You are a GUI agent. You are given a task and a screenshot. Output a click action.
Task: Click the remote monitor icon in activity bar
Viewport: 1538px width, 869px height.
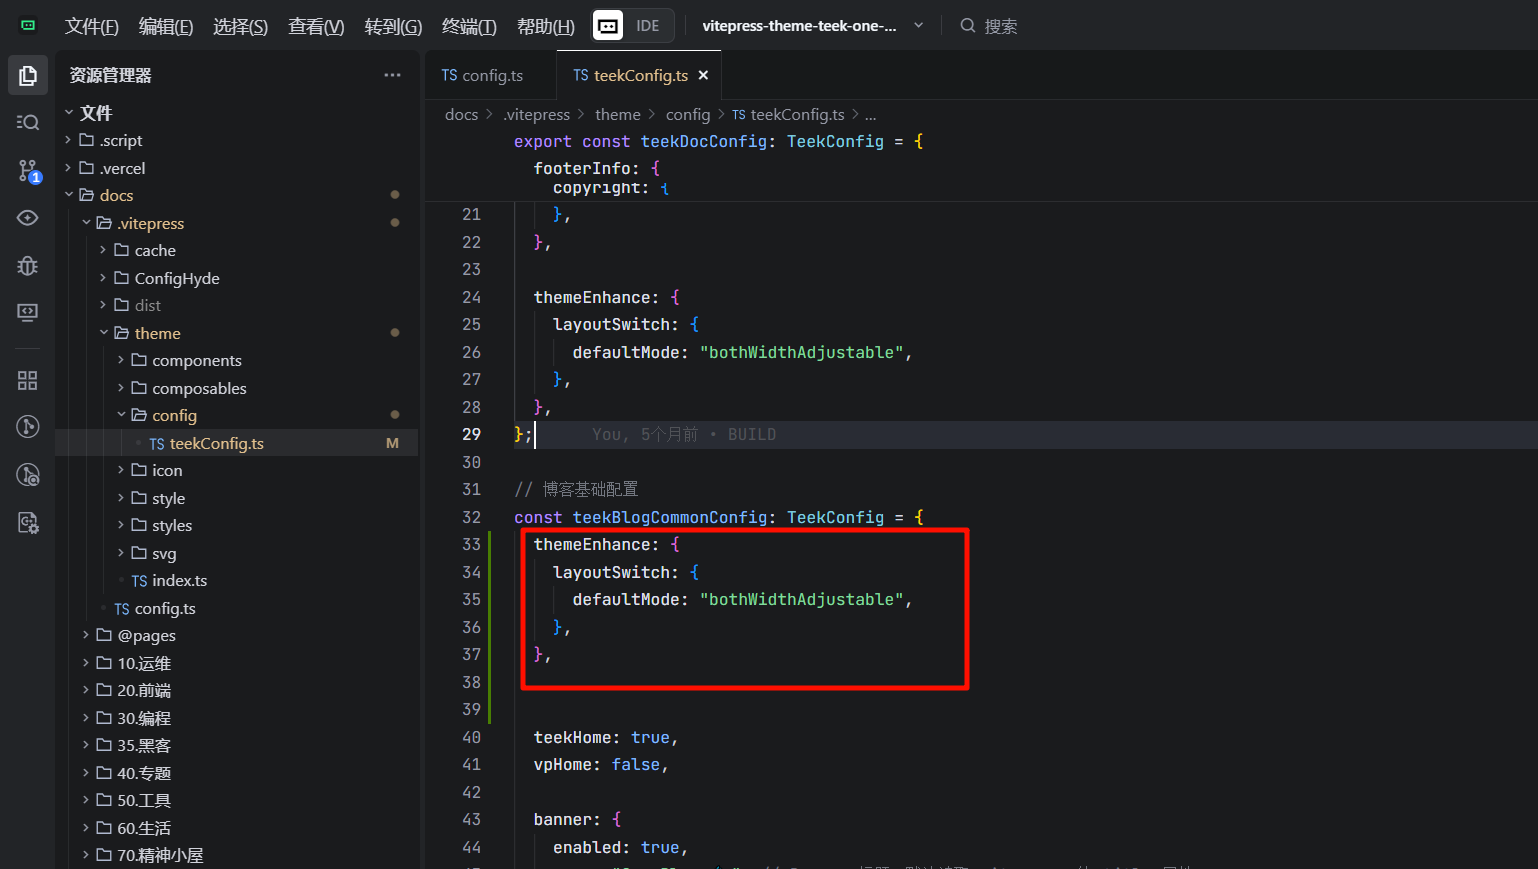point(28,313)
